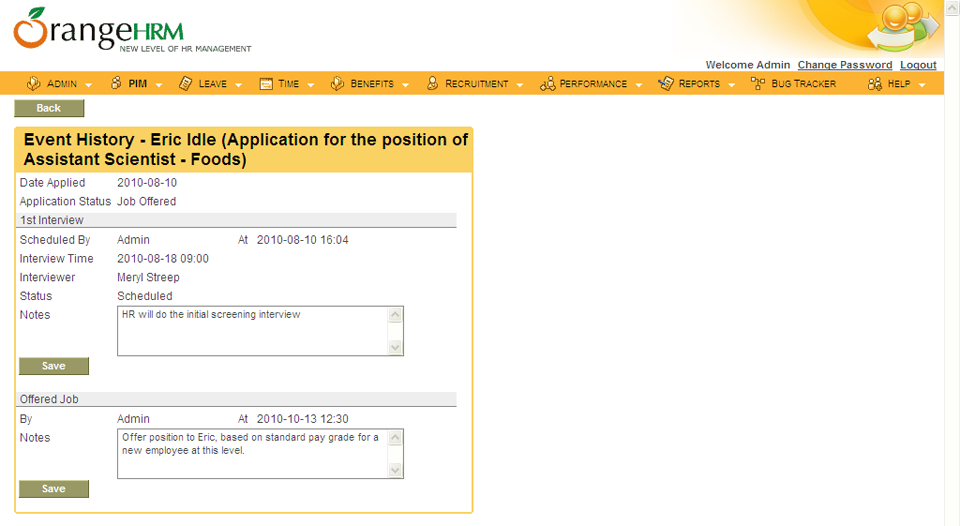960x526 pixels.
Task: Click the Logout link
Action: pyautogui.click(x=918, y=65)
